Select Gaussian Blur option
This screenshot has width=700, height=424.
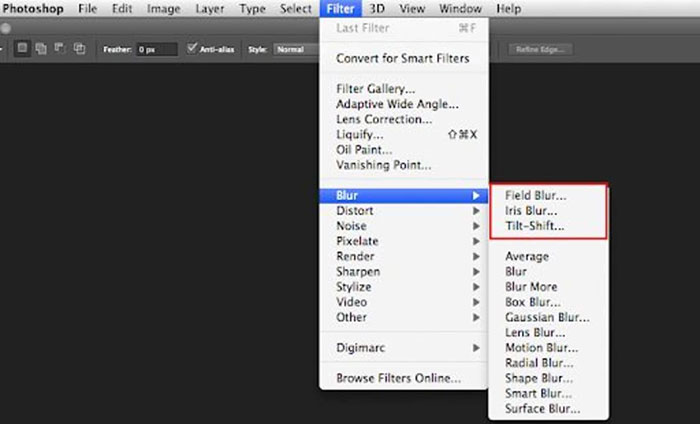(x=549, y=317)
